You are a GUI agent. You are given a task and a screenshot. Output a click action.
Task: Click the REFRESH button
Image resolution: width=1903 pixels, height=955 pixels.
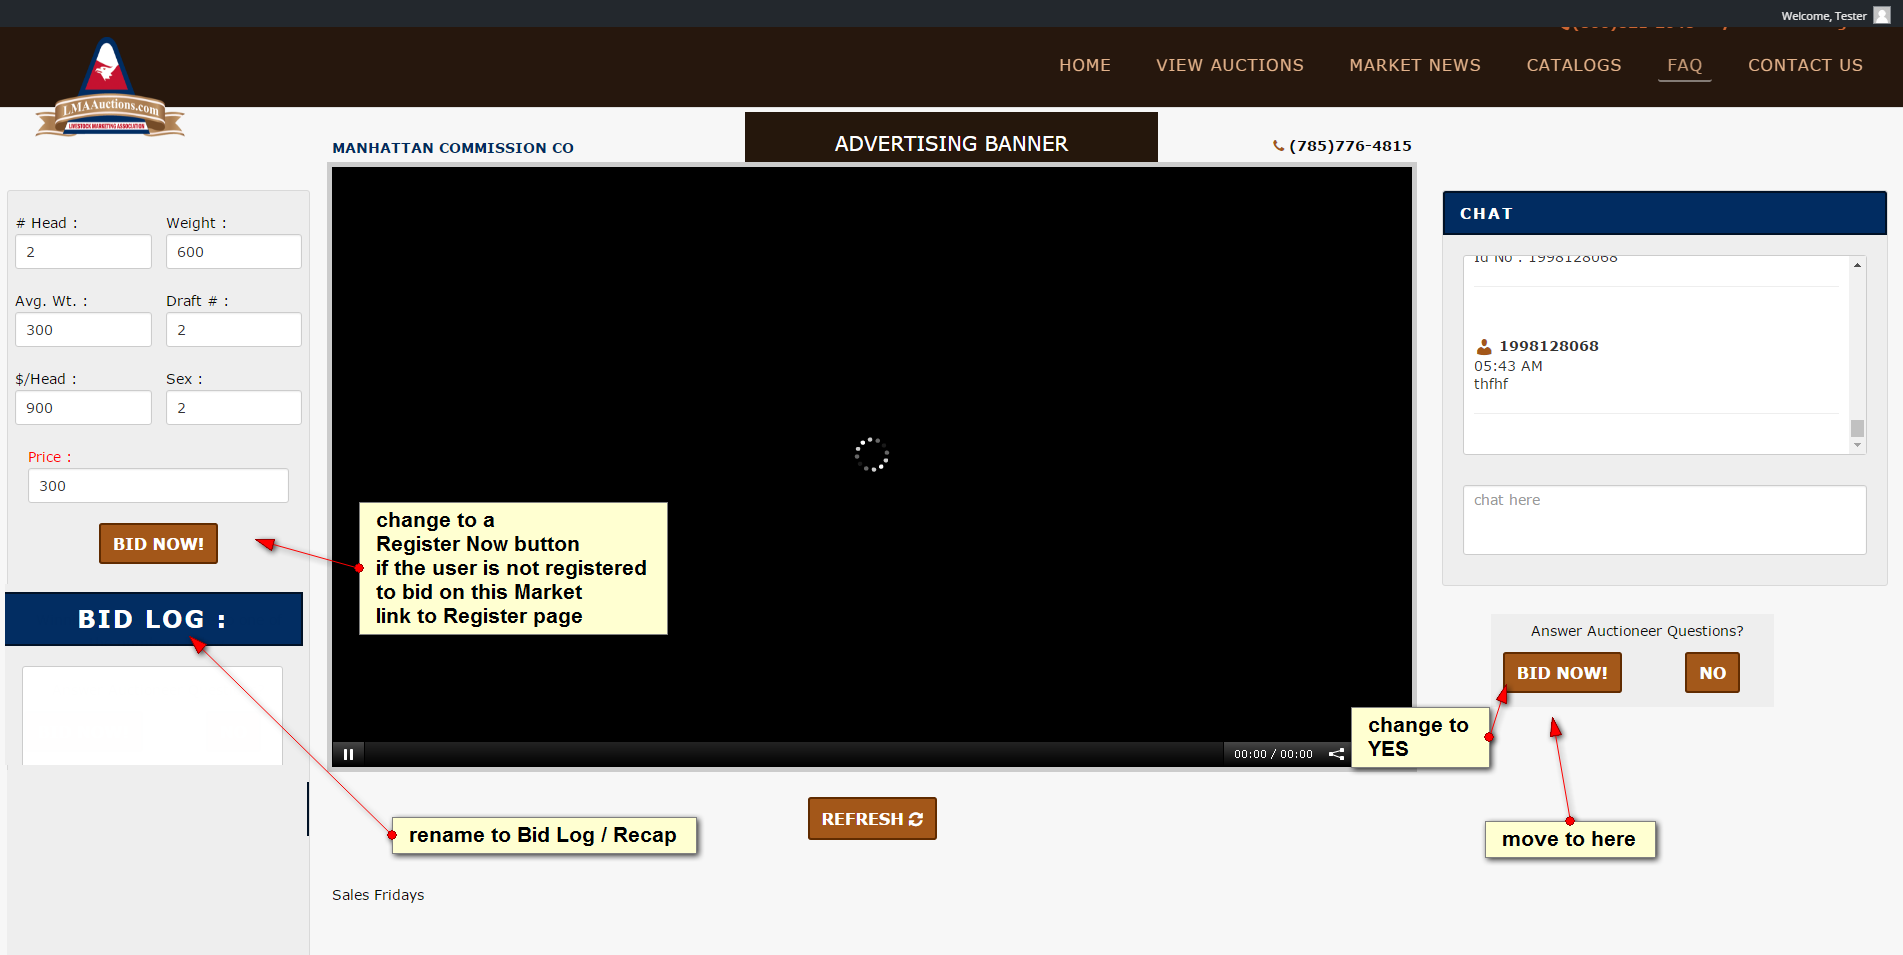(x=872, y=819)
